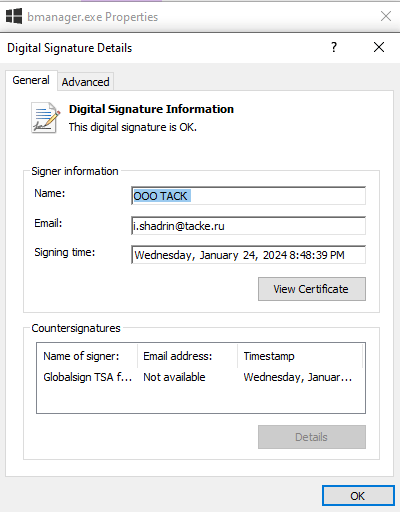Click the question mark help icon
This screenshot has height=512, width=400.
(x=334, y=47)
